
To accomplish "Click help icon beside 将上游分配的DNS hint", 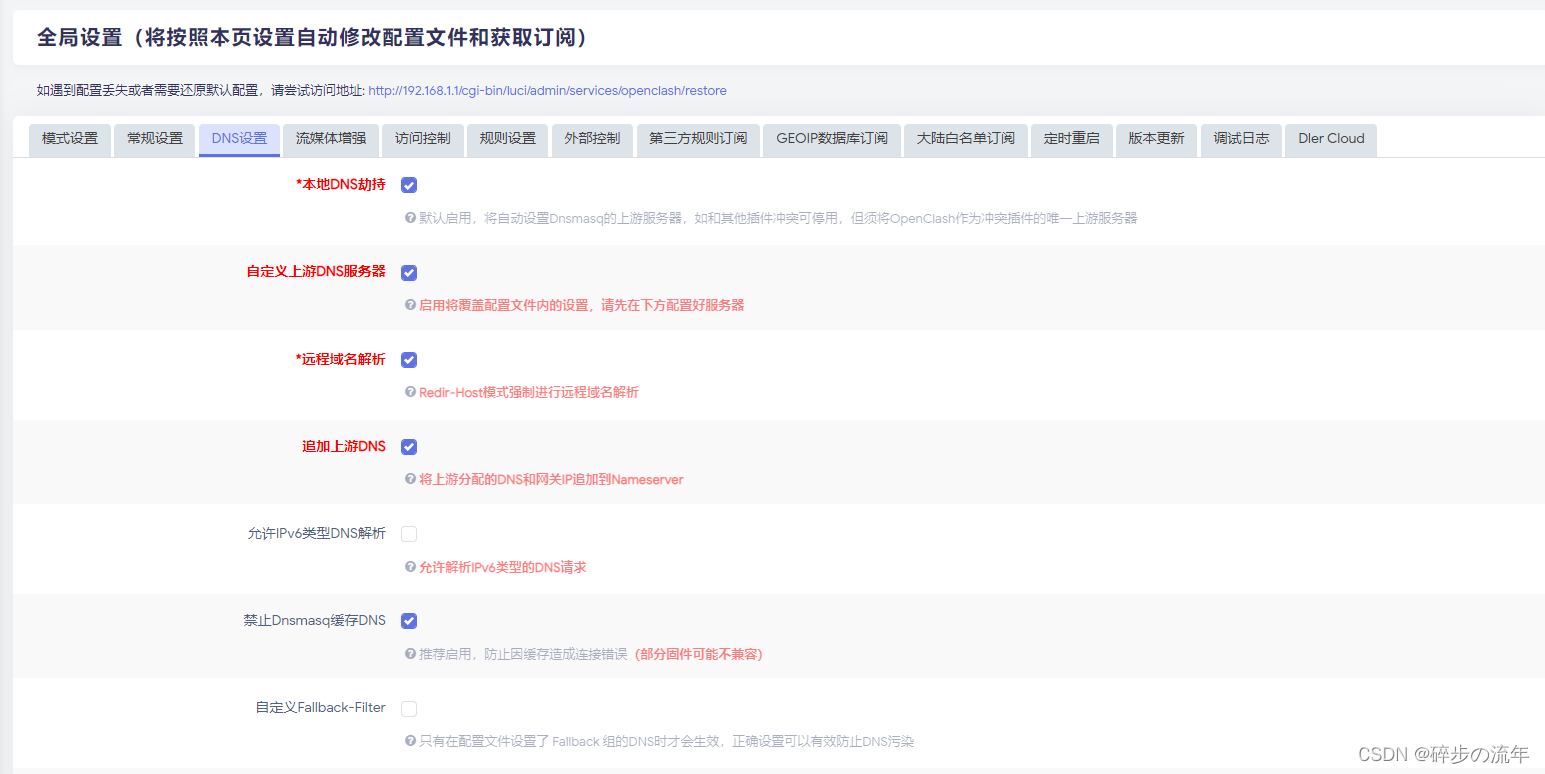I will pos(410,479).
